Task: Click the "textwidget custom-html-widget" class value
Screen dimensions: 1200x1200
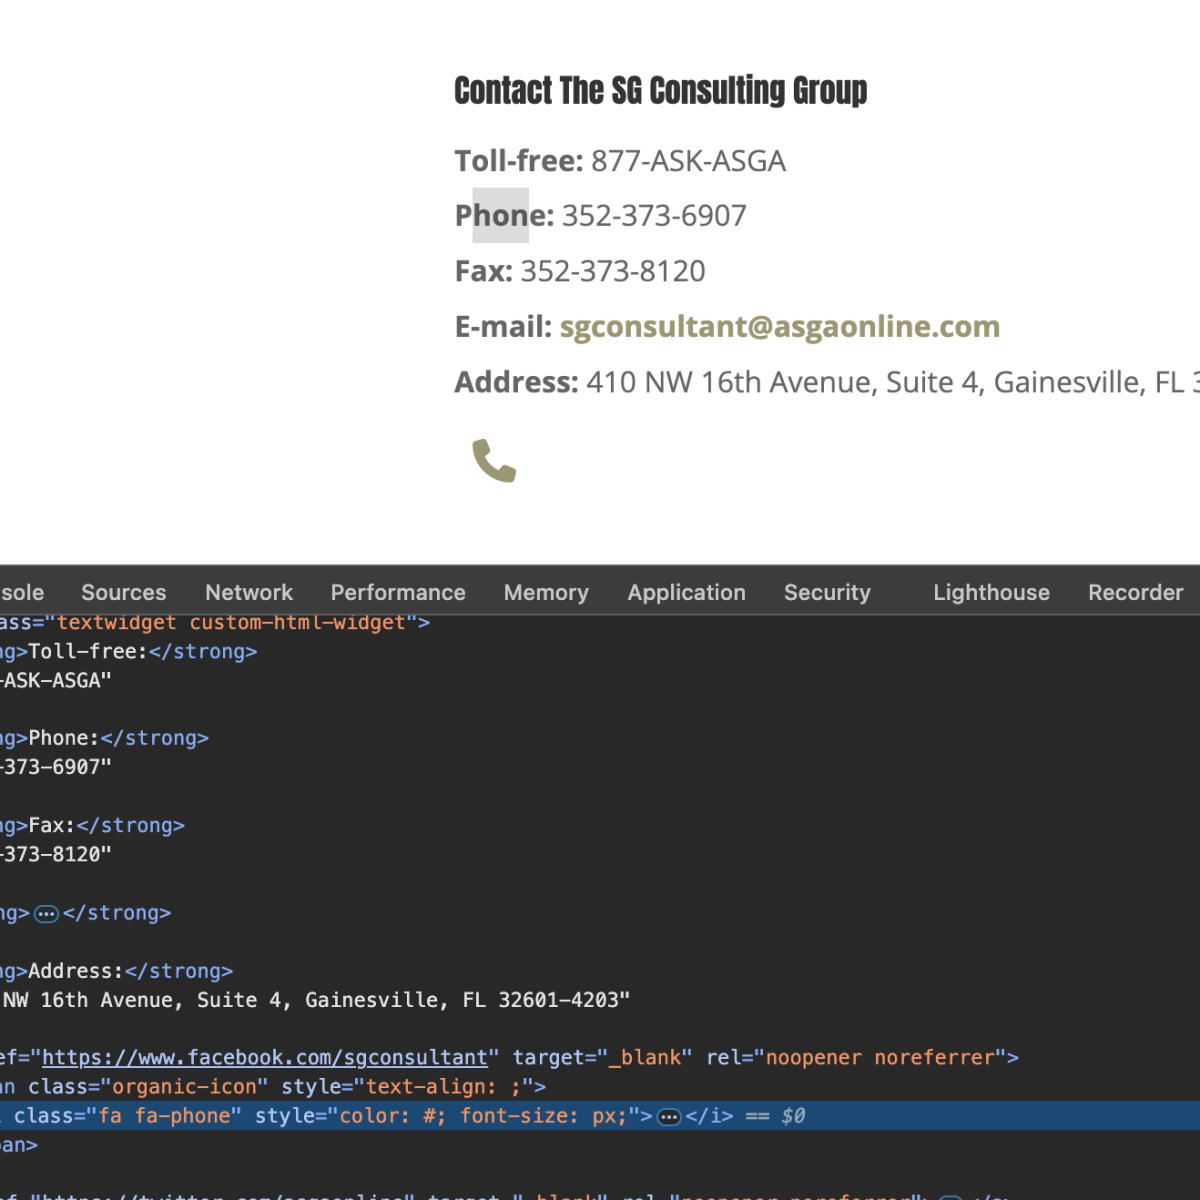Action: click(x=231, y=622)
